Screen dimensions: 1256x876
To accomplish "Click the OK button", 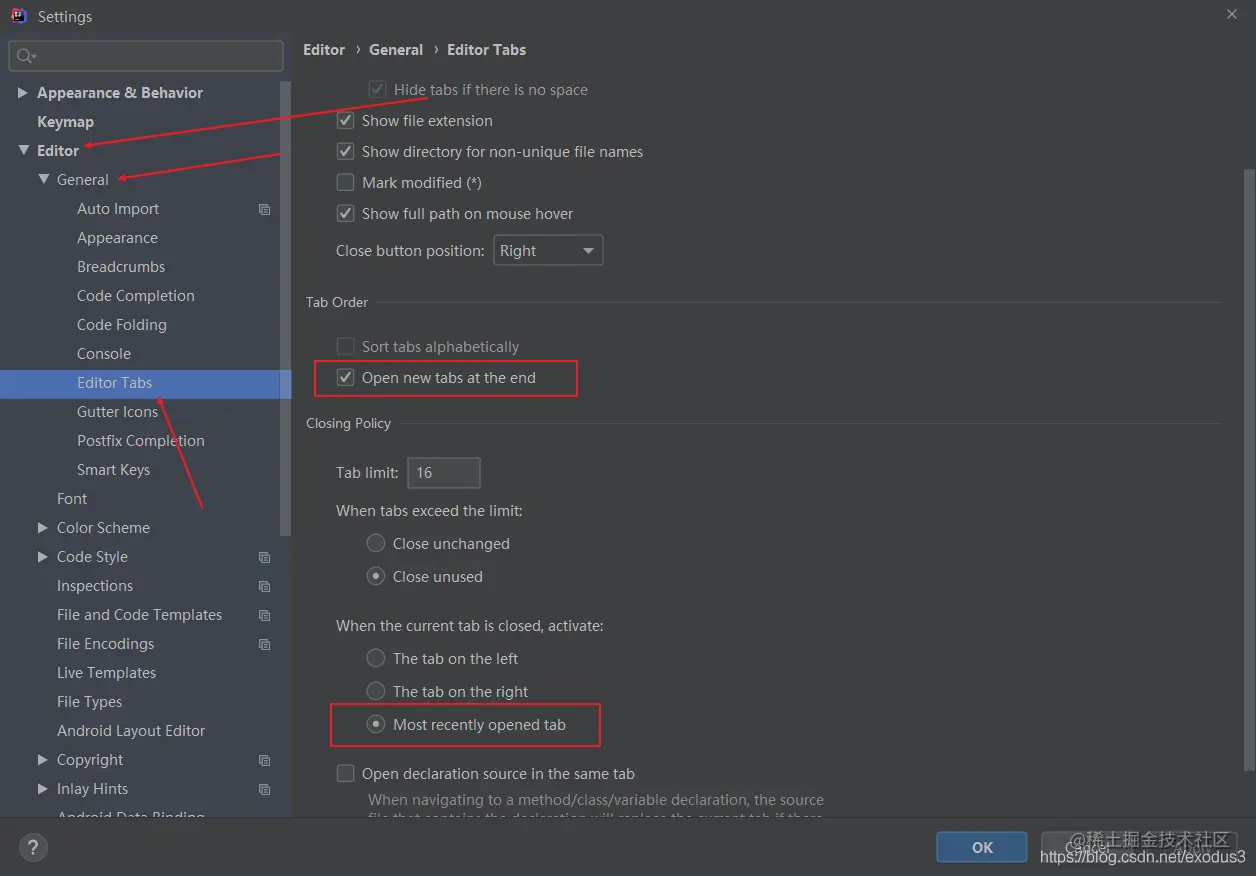I will pyautogui.click(x=982, y=847).
